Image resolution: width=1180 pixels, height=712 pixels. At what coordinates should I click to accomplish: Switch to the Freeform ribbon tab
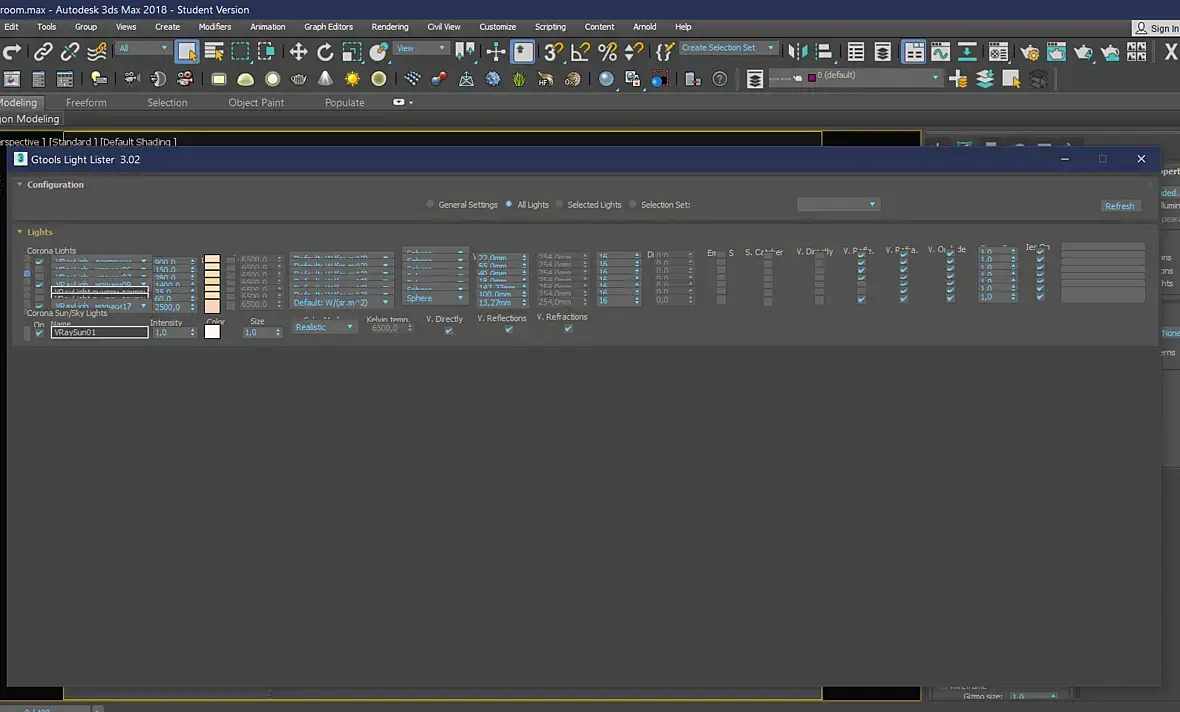point(86,102)
